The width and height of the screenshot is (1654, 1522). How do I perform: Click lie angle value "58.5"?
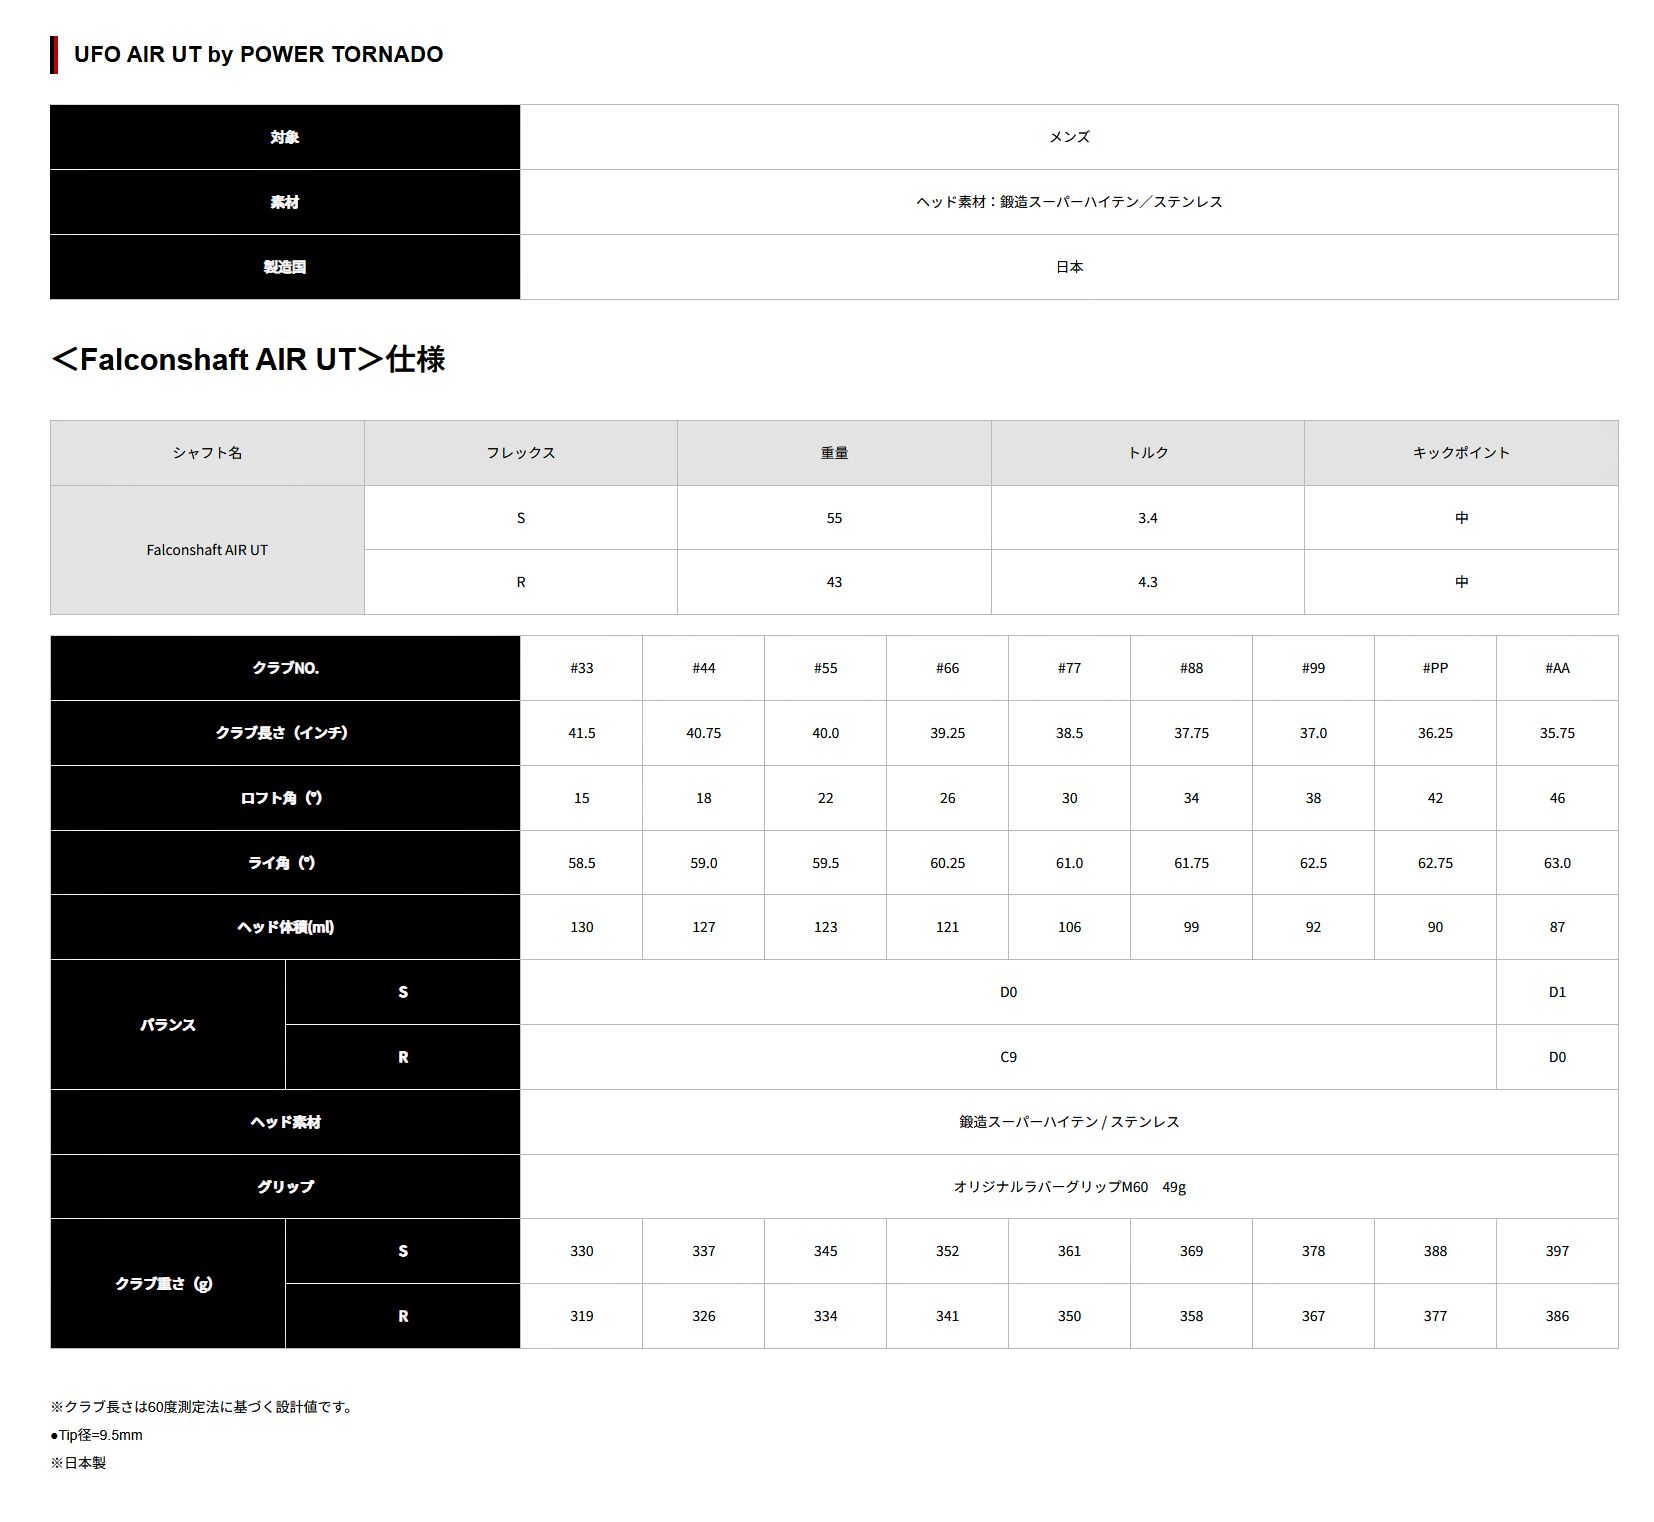point(582,863)
